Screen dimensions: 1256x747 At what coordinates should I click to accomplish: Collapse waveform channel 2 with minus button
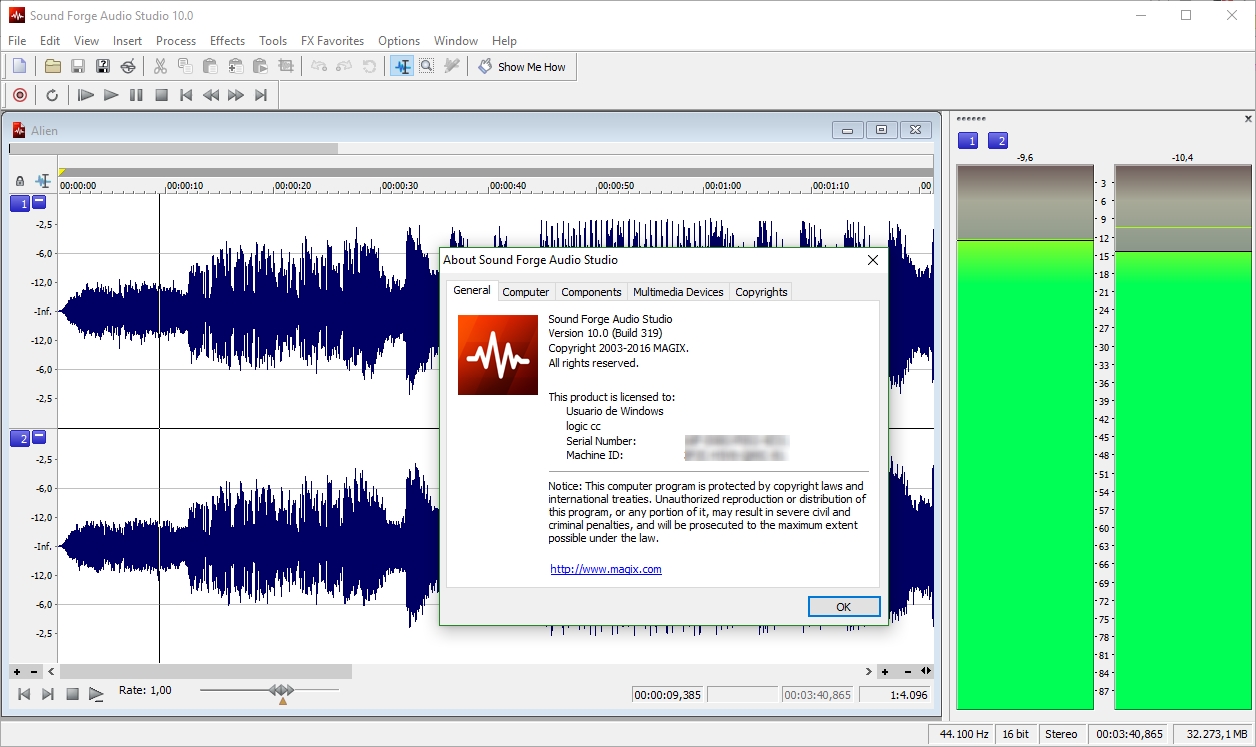click(39, 437)
